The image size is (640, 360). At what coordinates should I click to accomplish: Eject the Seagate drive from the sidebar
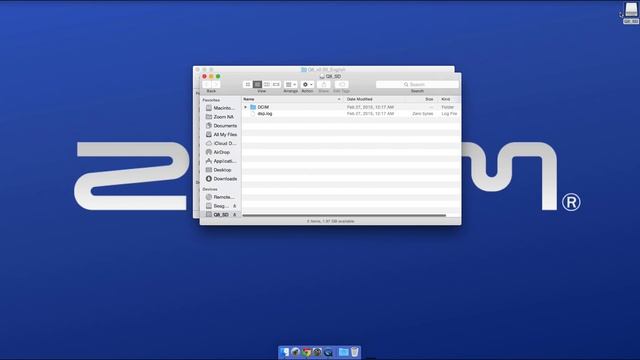pos(235,206)
